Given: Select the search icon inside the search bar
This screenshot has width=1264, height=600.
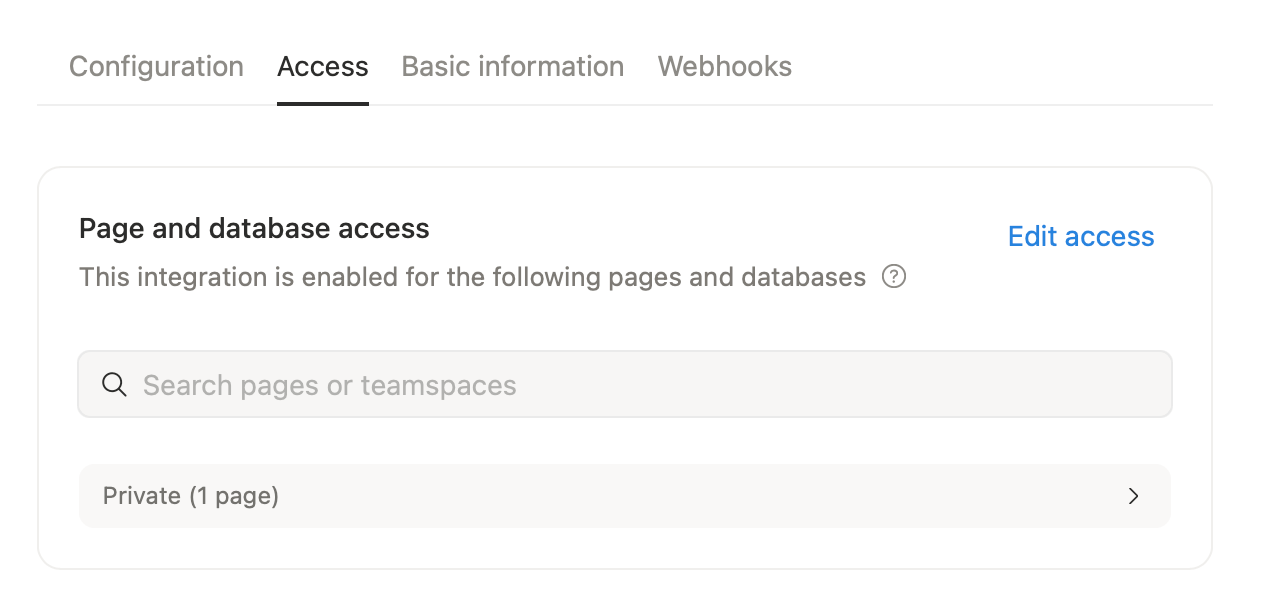Looking at the screenshot, I should click(x=114, y=384).
